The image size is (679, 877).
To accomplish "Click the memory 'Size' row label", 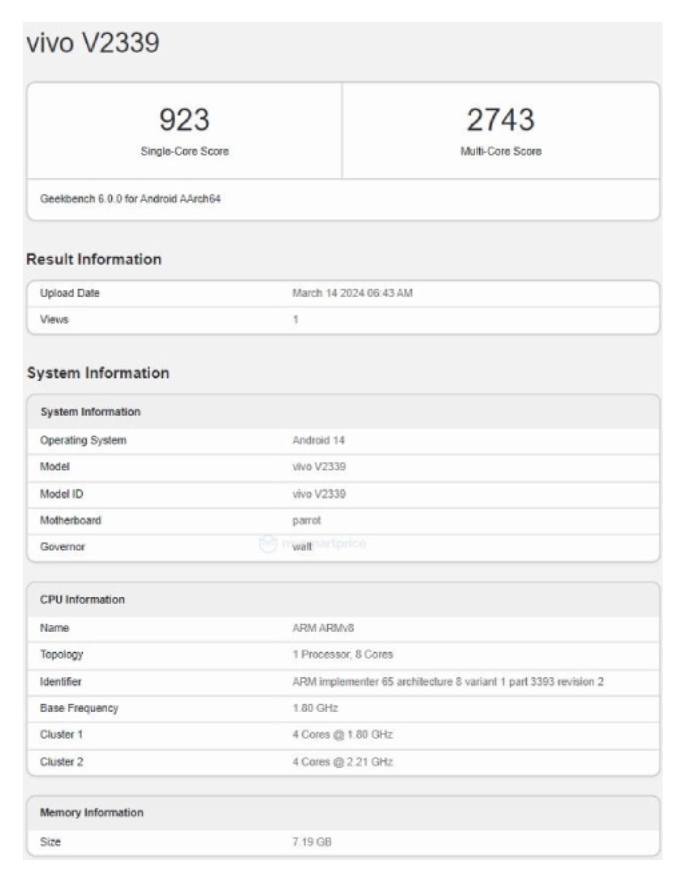I will point(50,842).
